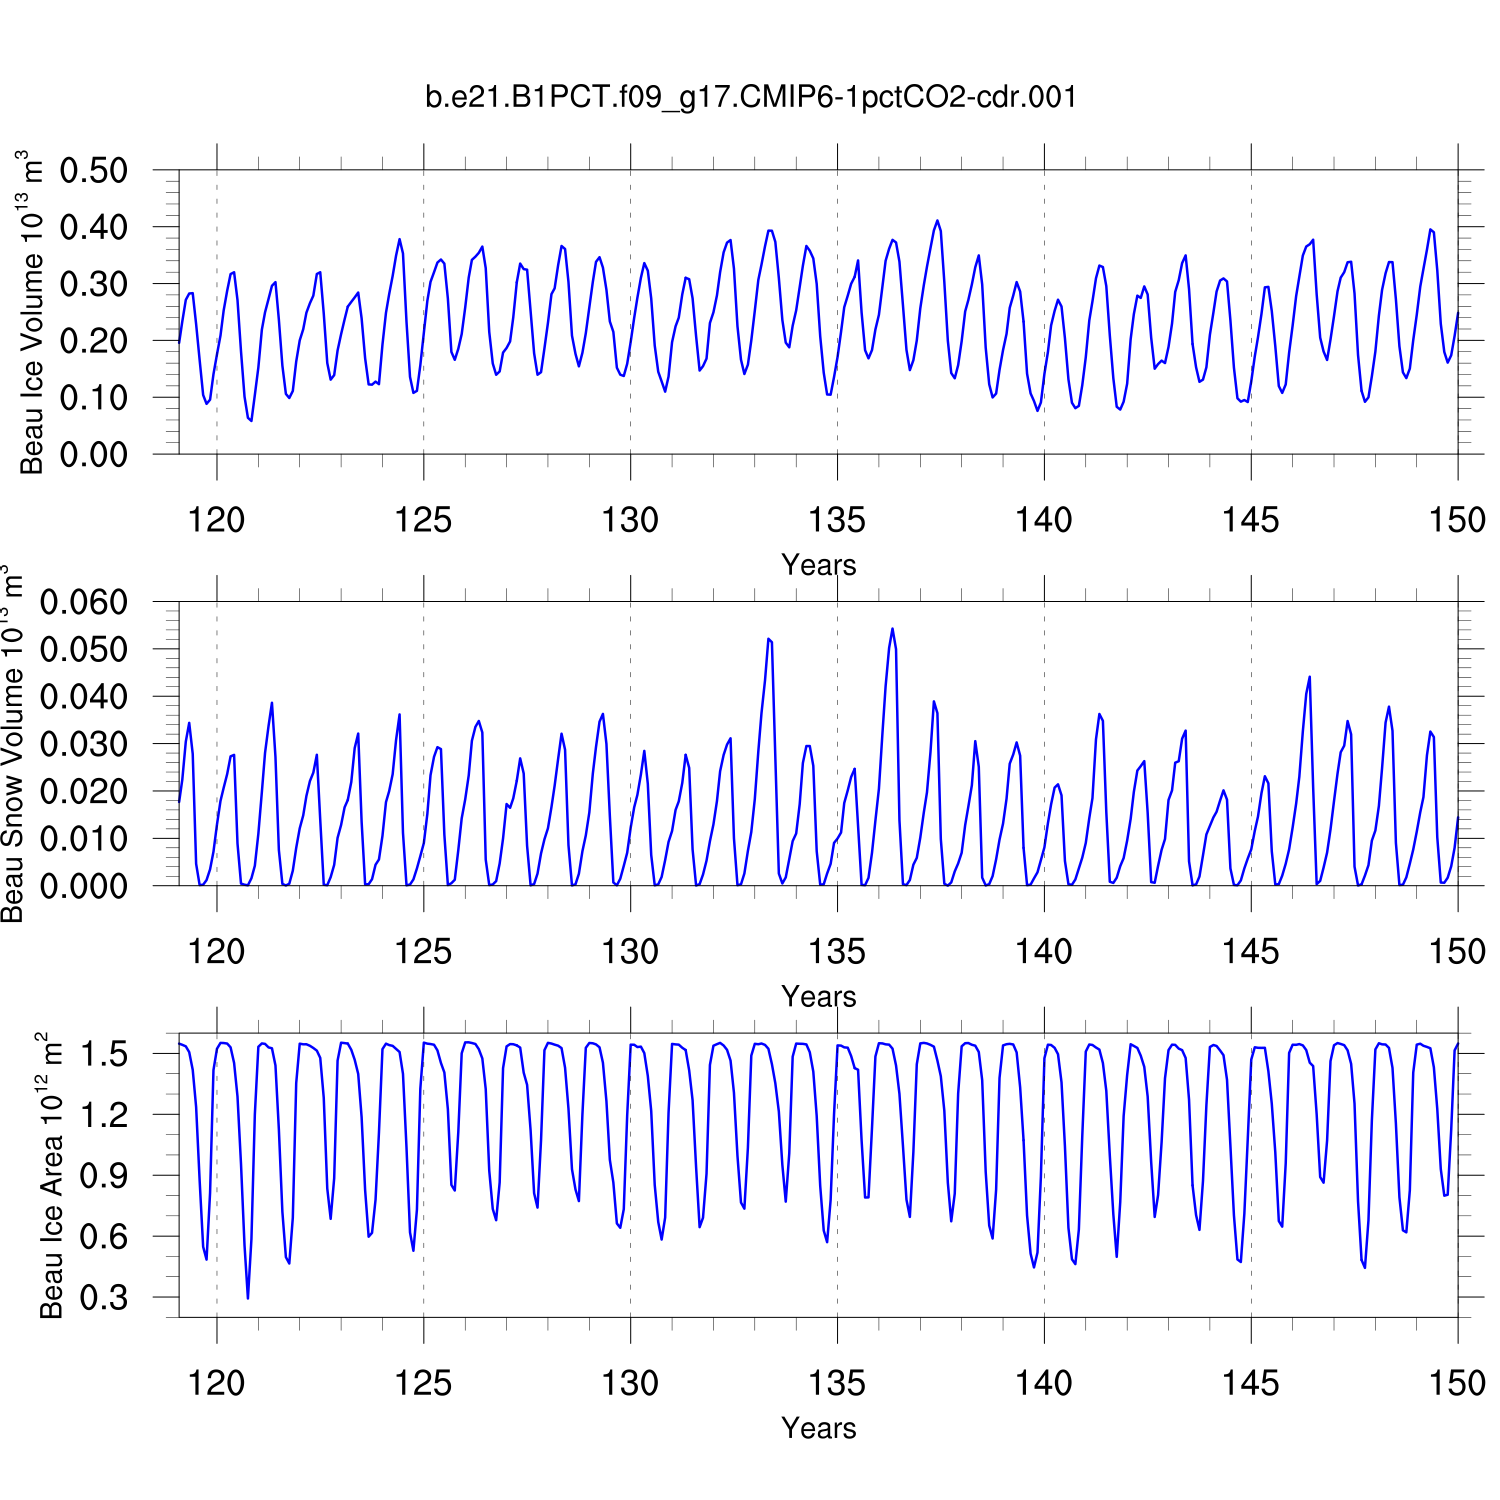The height and width of the screenshot is (1500, 1500).
Task: Click the 0.00 tick label on ice volume axis
Action: pos(94,454)
